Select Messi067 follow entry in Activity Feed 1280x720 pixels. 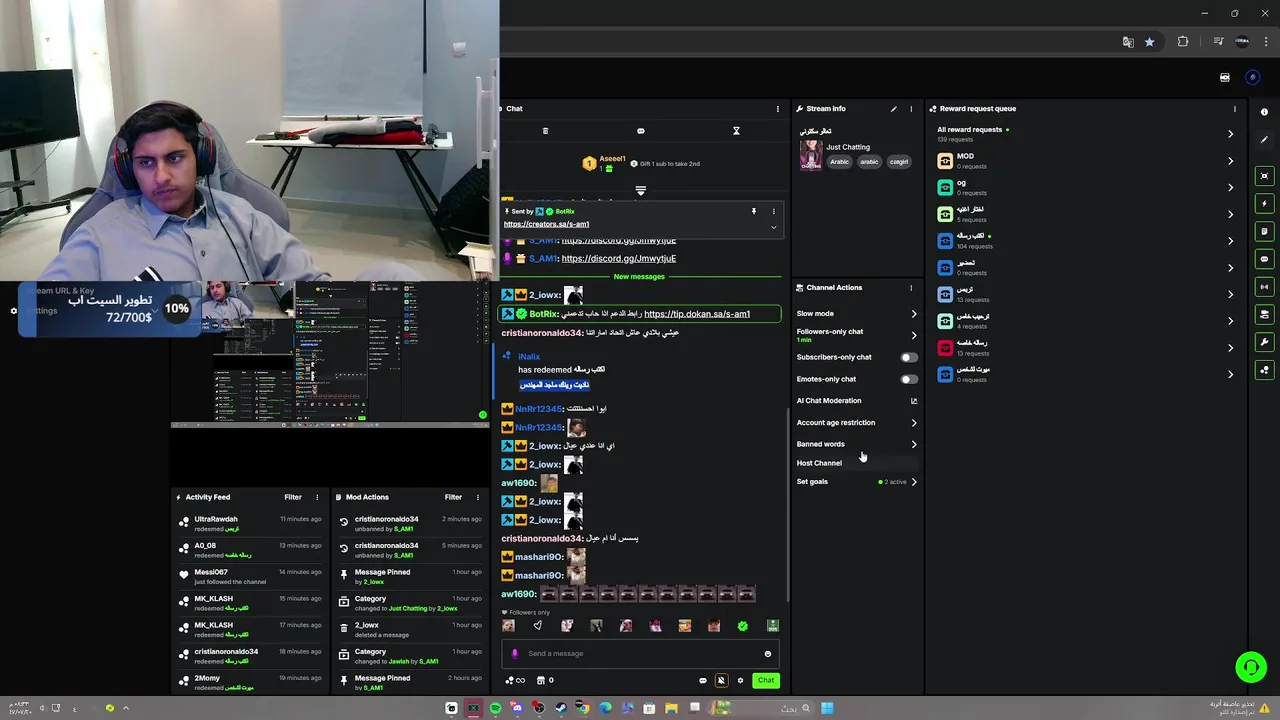pyautogui.click(x=250, y=576)
